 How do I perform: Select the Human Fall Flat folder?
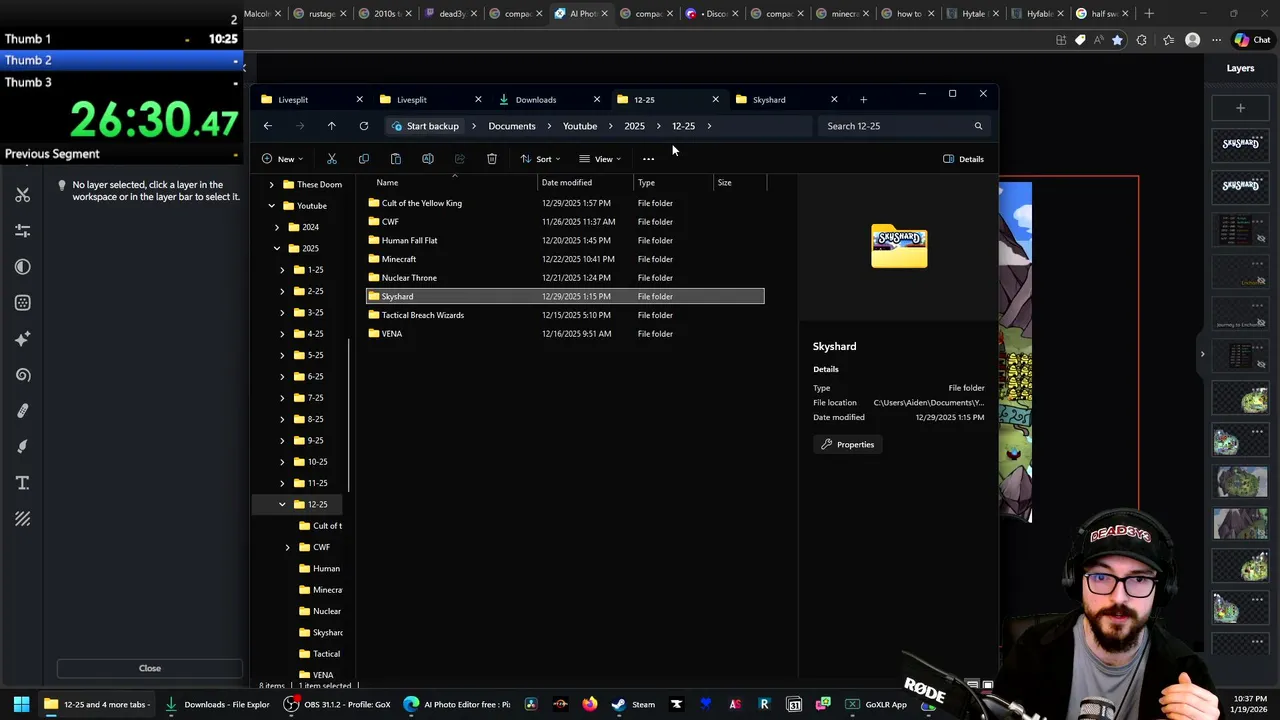click(x=565, y=240)
